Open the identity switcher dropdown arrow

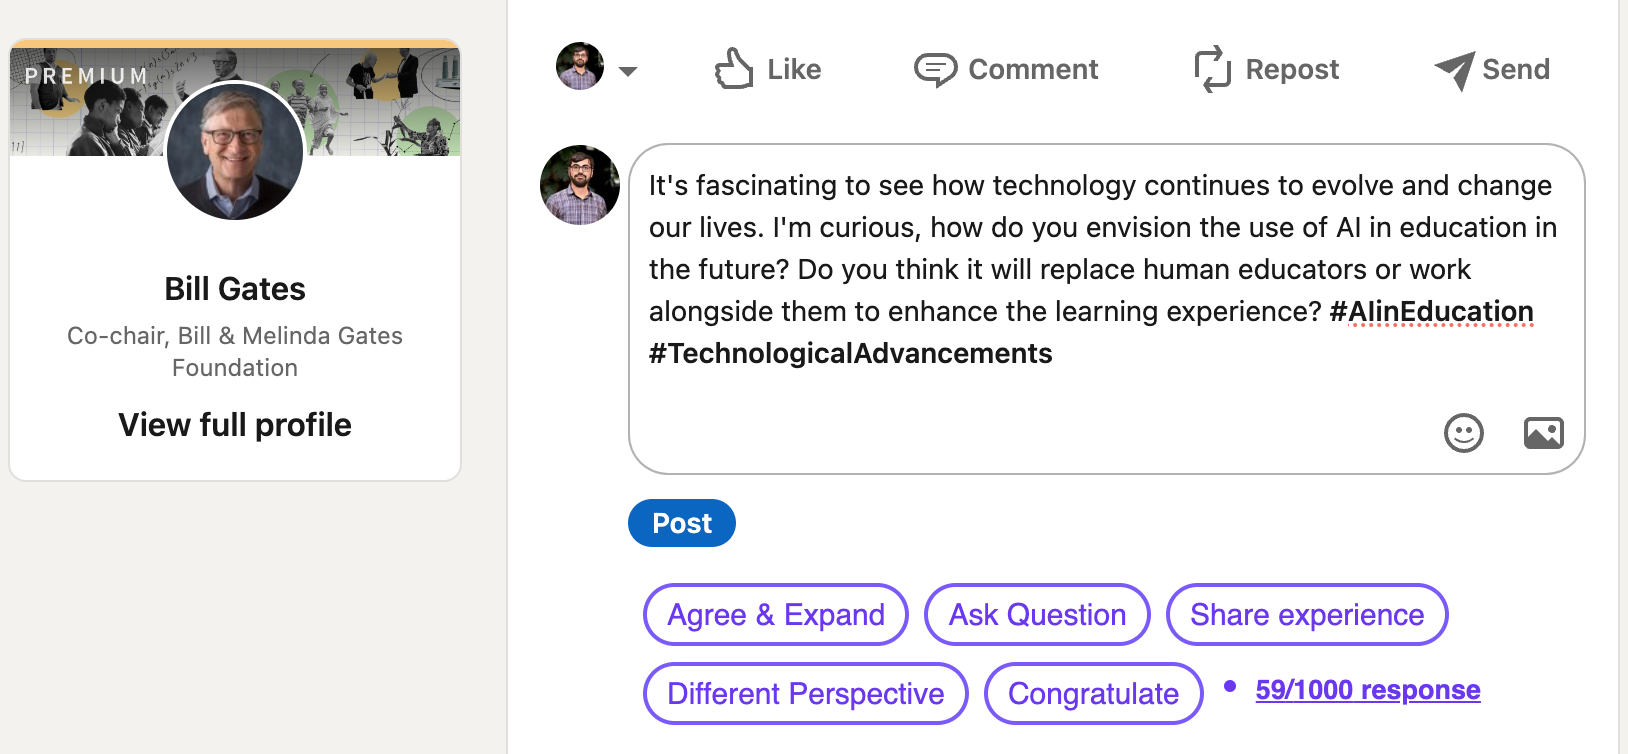[628, 71]
